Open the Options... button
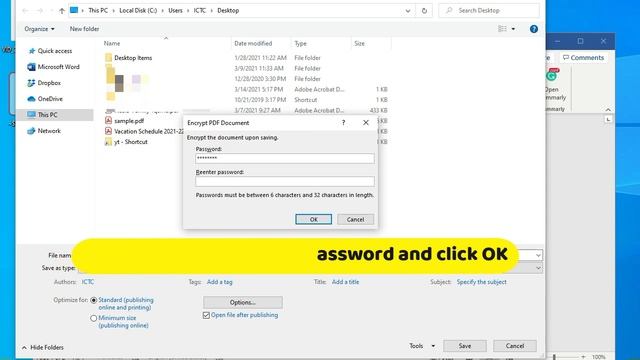The height and width of the screenshot is (360, 640). pos(243,302)
